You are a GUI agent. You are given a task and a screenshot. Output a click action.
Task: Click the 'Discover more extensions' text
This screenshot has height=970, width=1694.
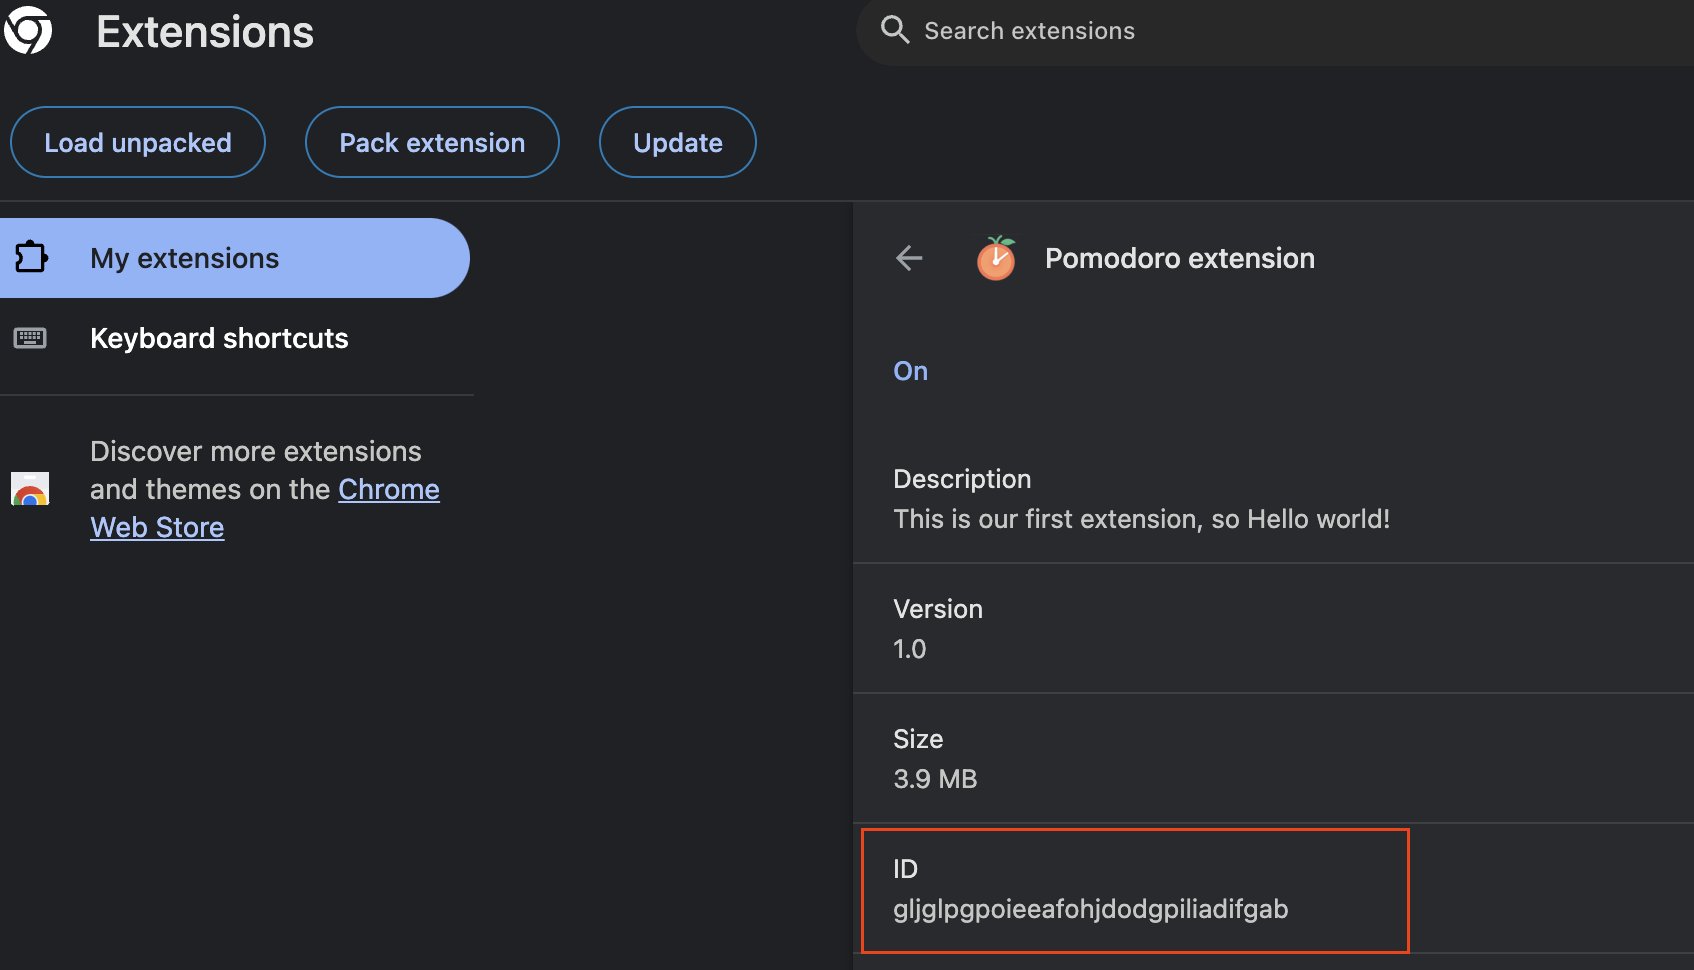[x=256, y=451]
